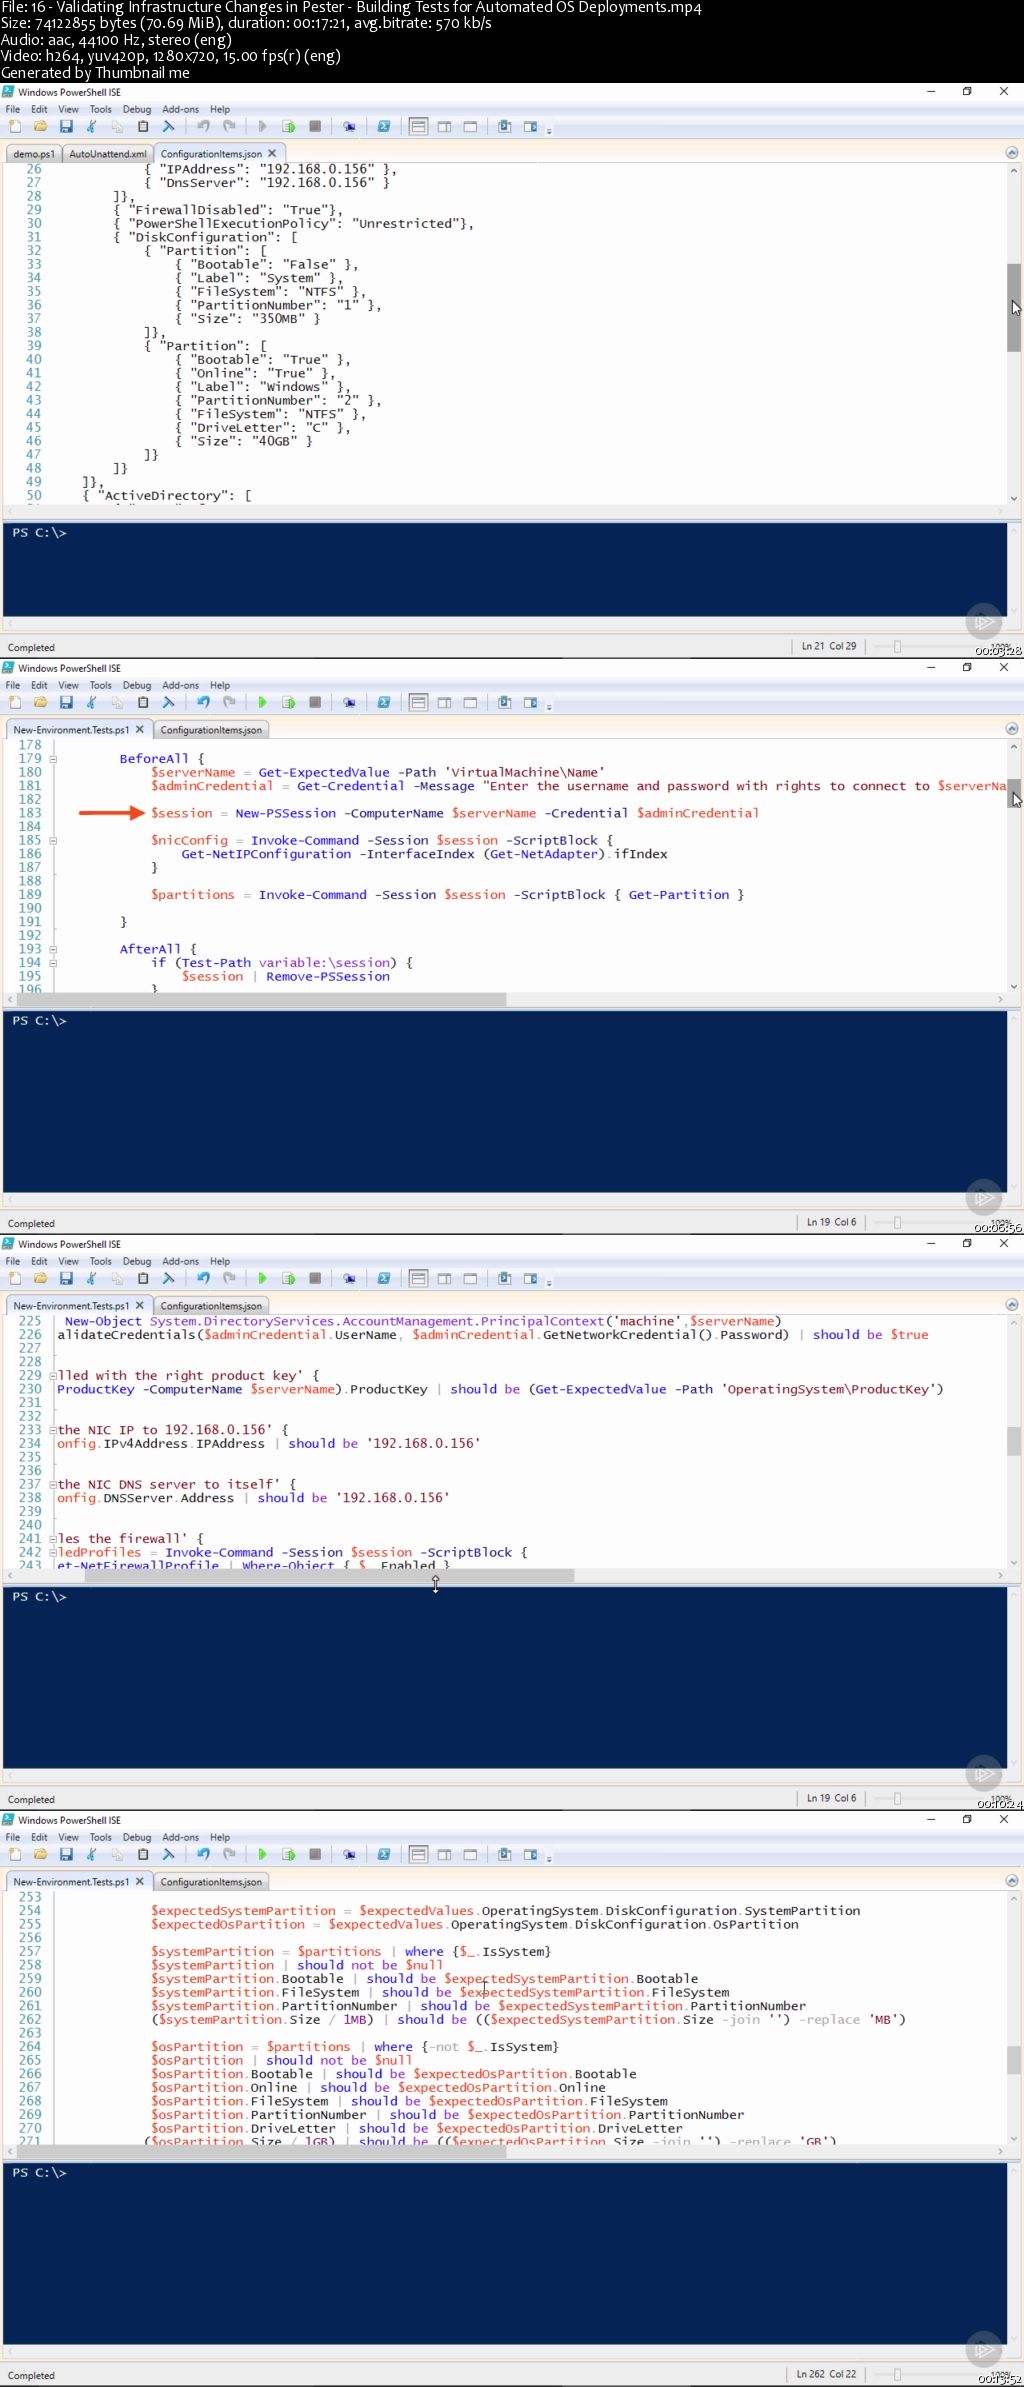Toggle Show Script Pane Maximized in line 225 window
This screenshot has width=1024, height=2387.
[x=470, y=1279]
